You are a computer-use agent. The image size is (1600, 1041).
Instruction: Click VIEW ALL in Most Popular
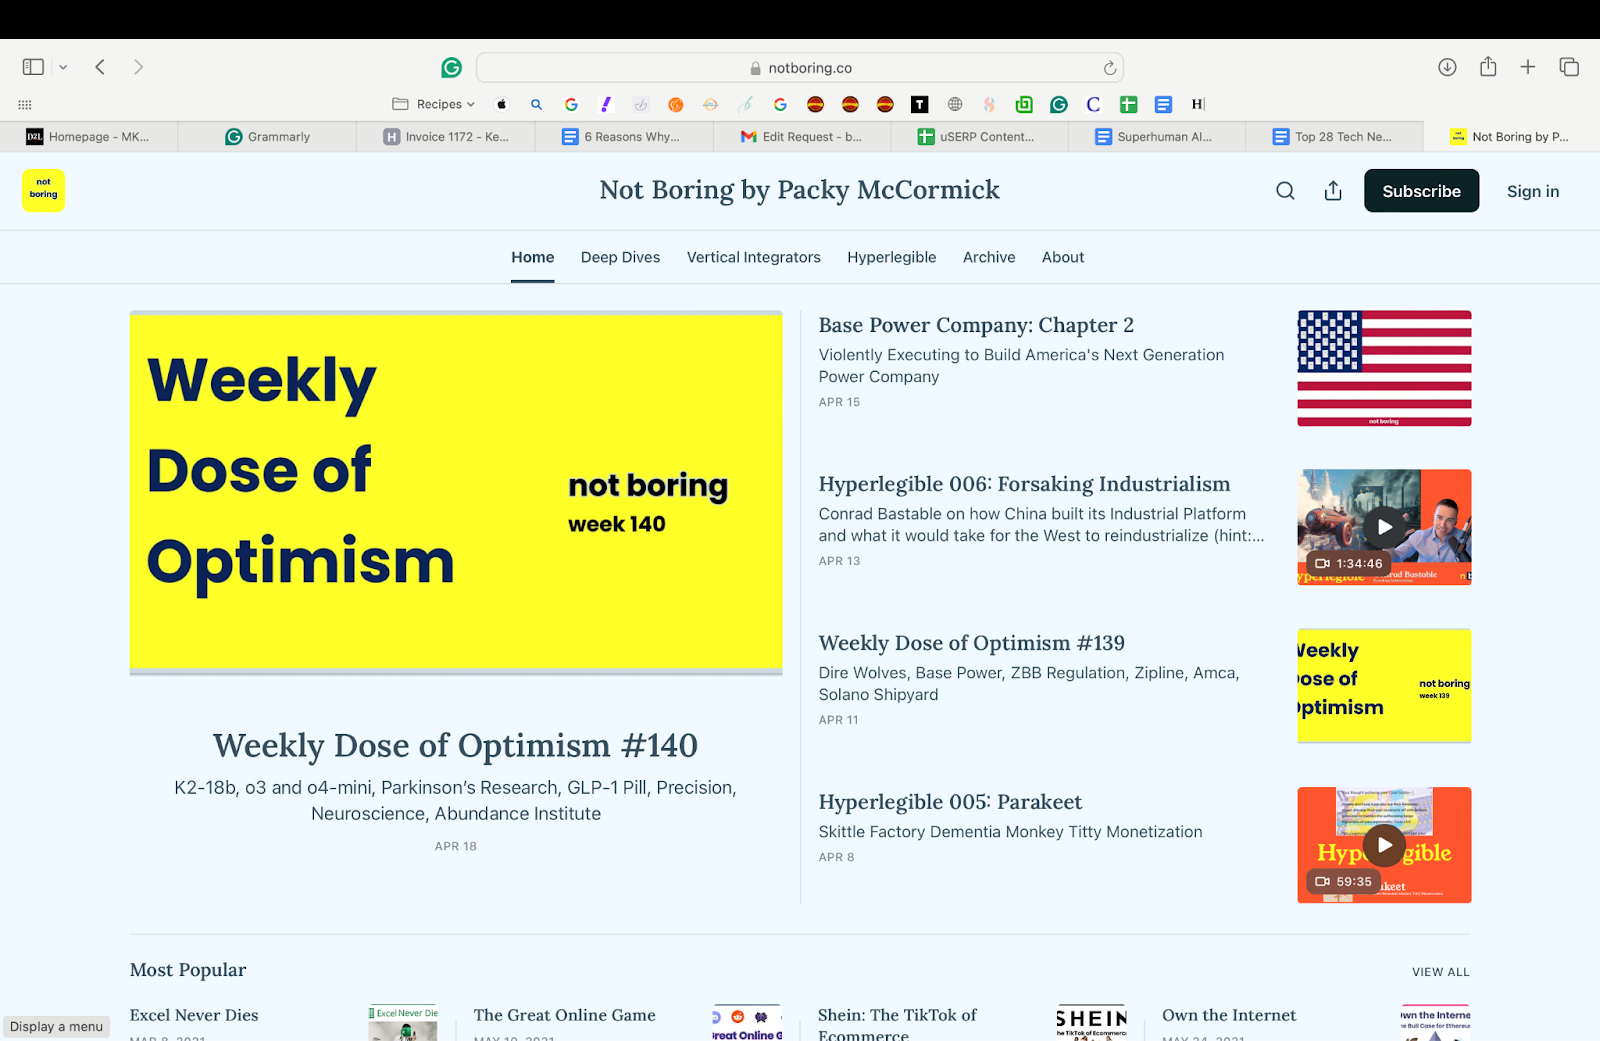coord(1441,972)
